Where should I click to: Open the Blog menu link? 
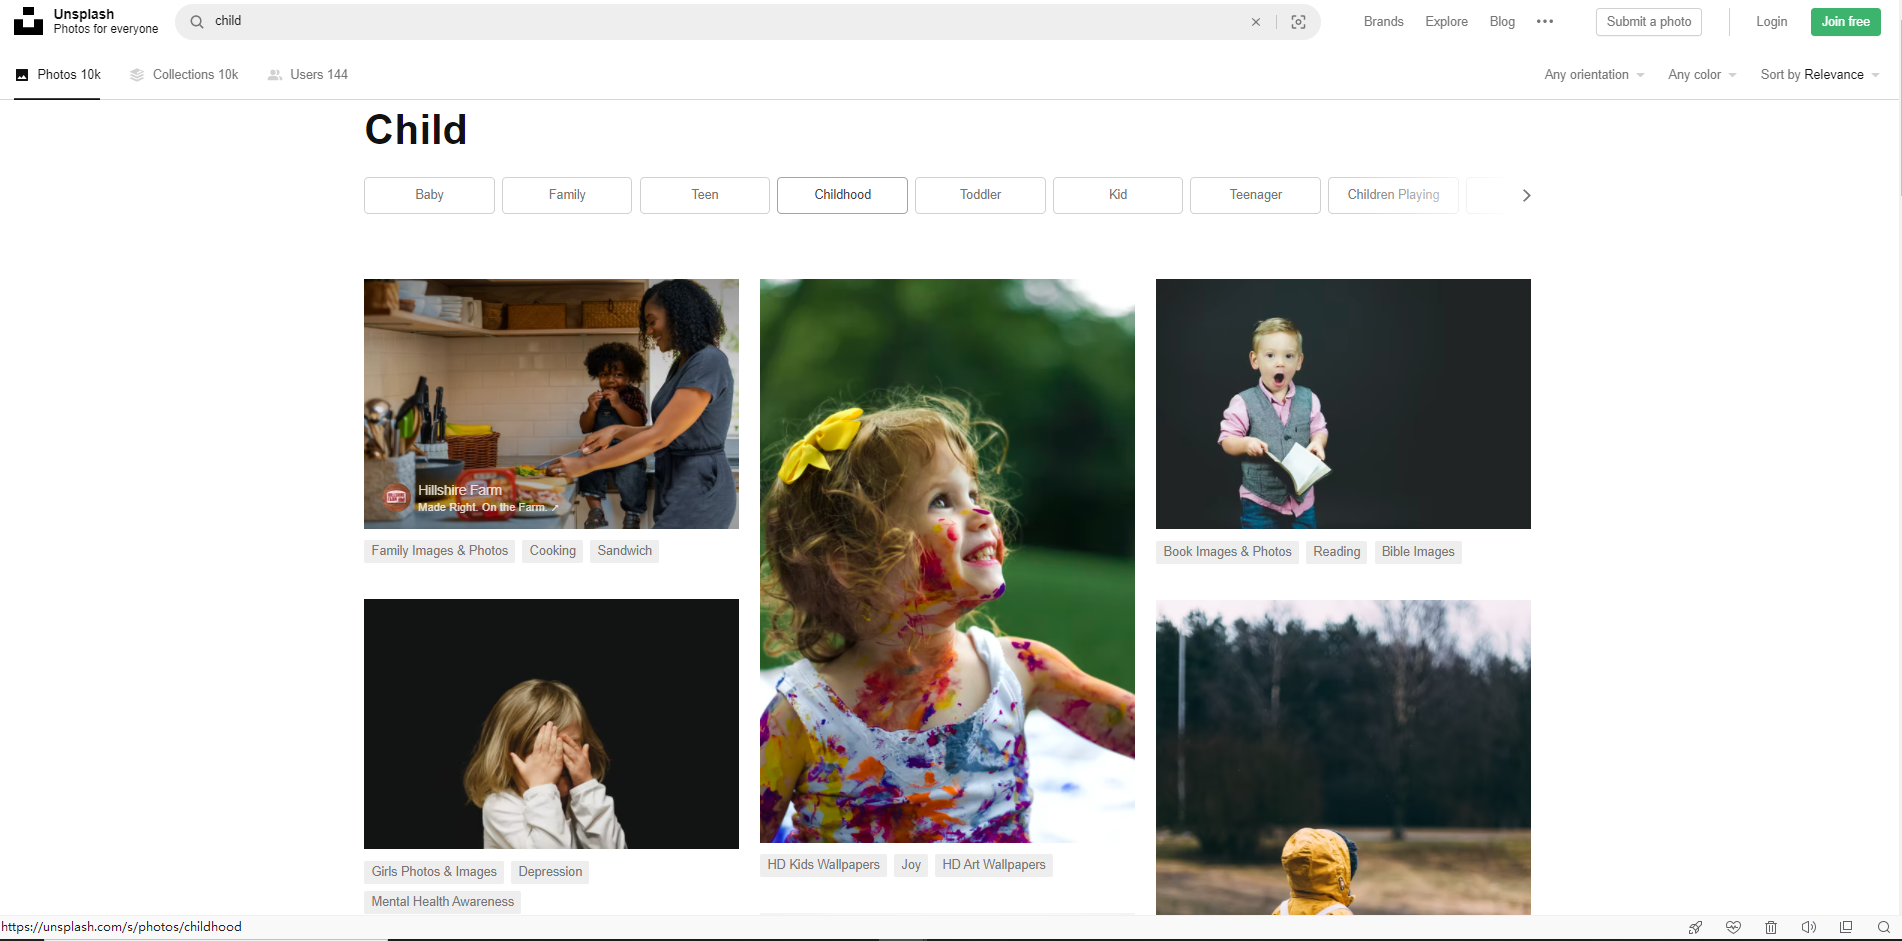tap(1502, 22)
